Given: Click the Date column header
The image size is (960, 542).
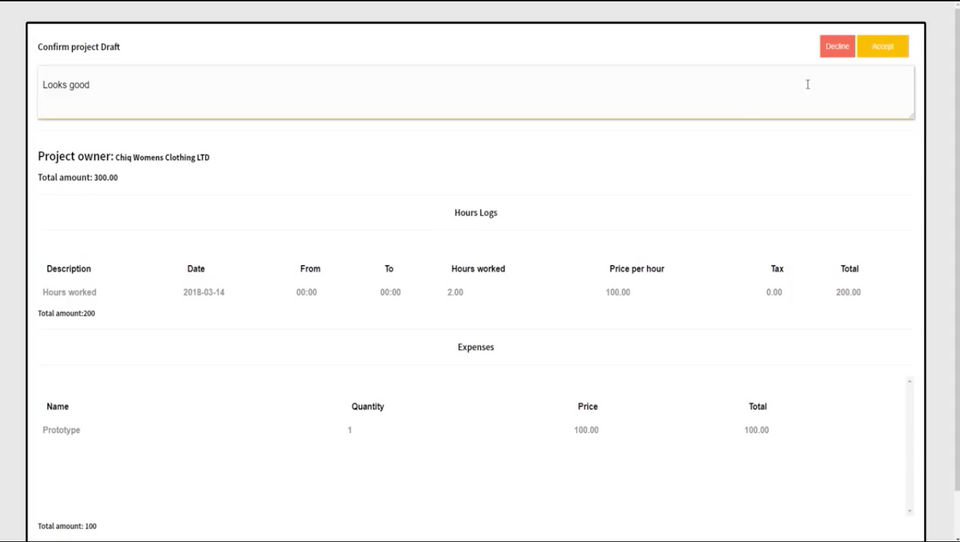Looking at the screenshot, I should coord(196,269).
